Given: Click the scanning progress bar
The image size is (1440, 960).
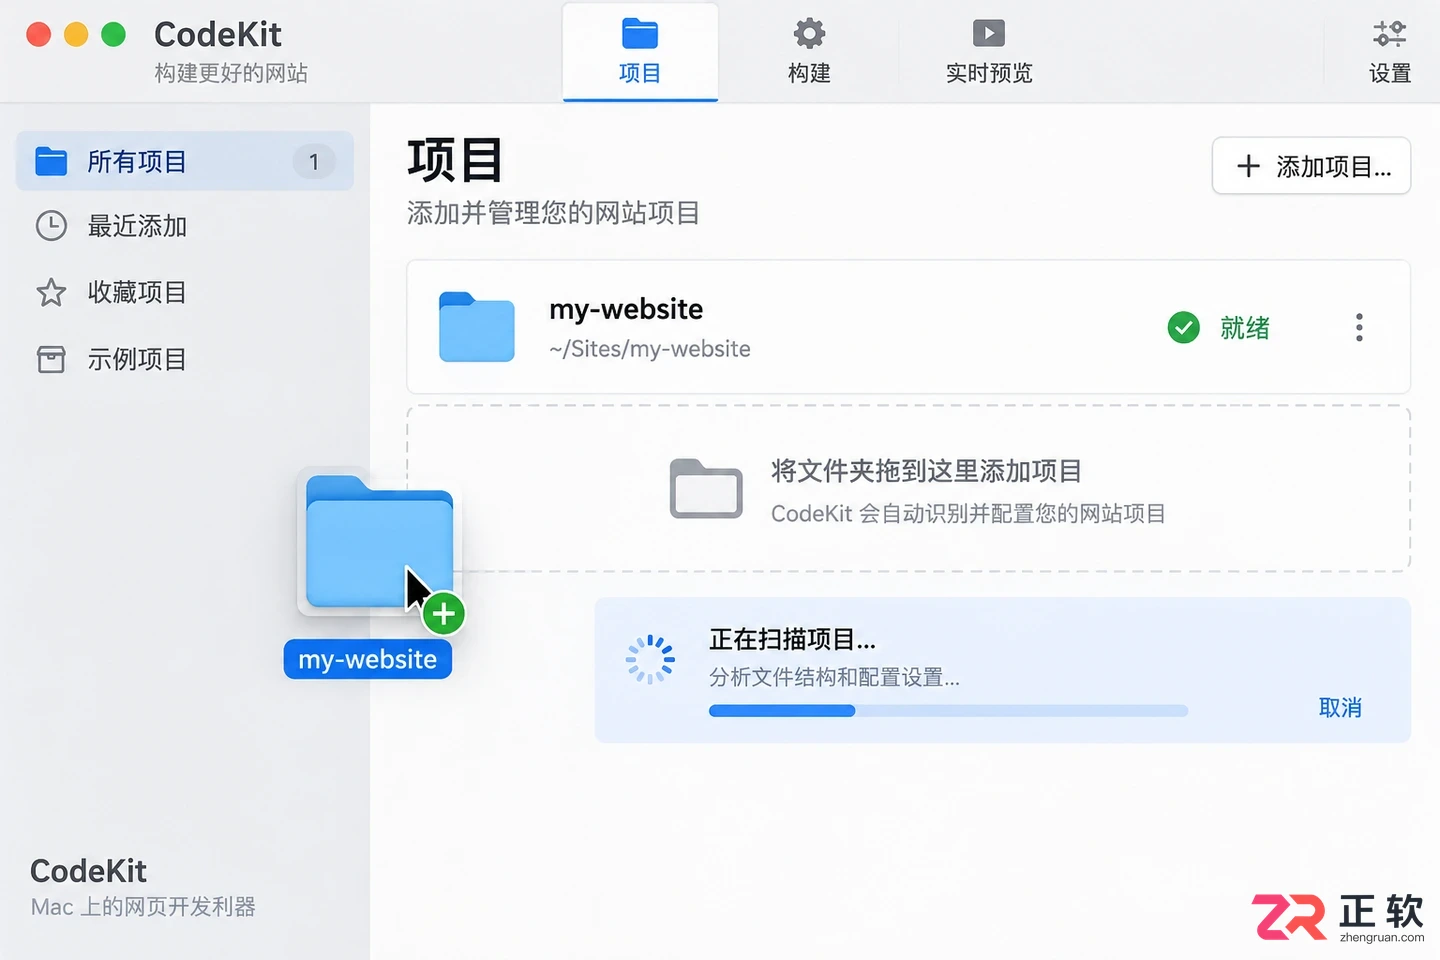Looking at the screenshot, I should pos(948,711).
